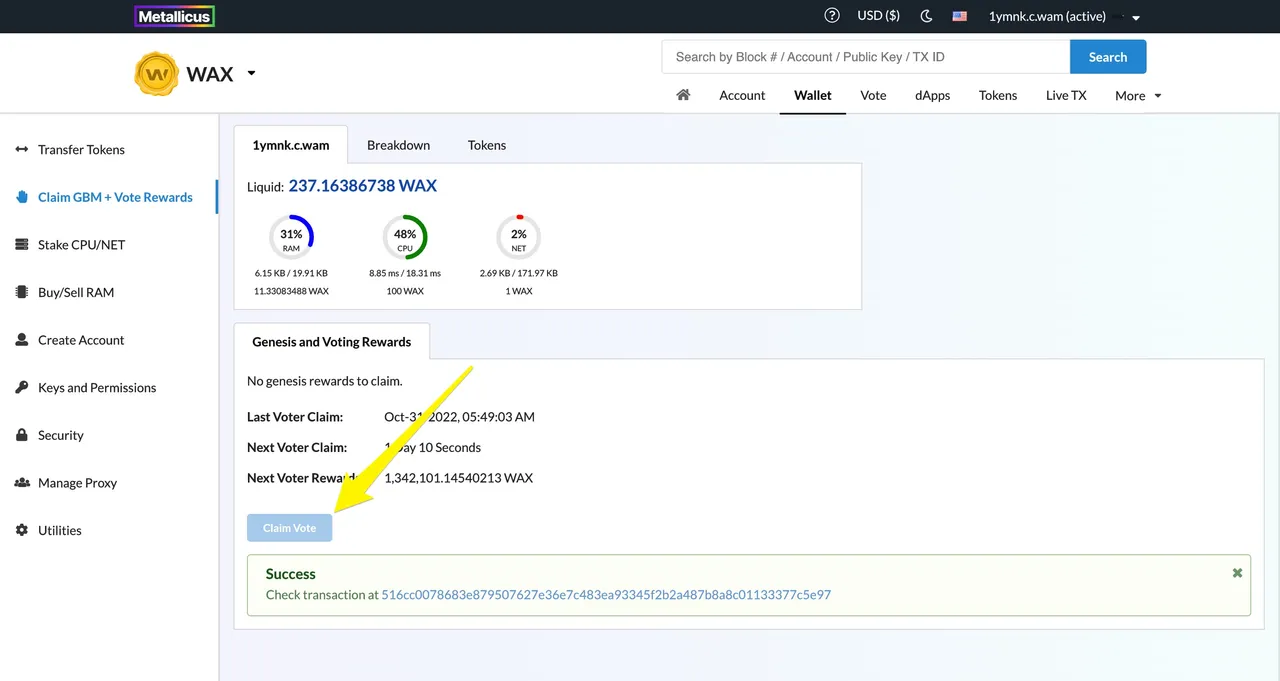Viewport: 1280px width, 681px height.
Task: Click the gold WAX coin logo
Action: pyautogui.click(x=157, y=74)
